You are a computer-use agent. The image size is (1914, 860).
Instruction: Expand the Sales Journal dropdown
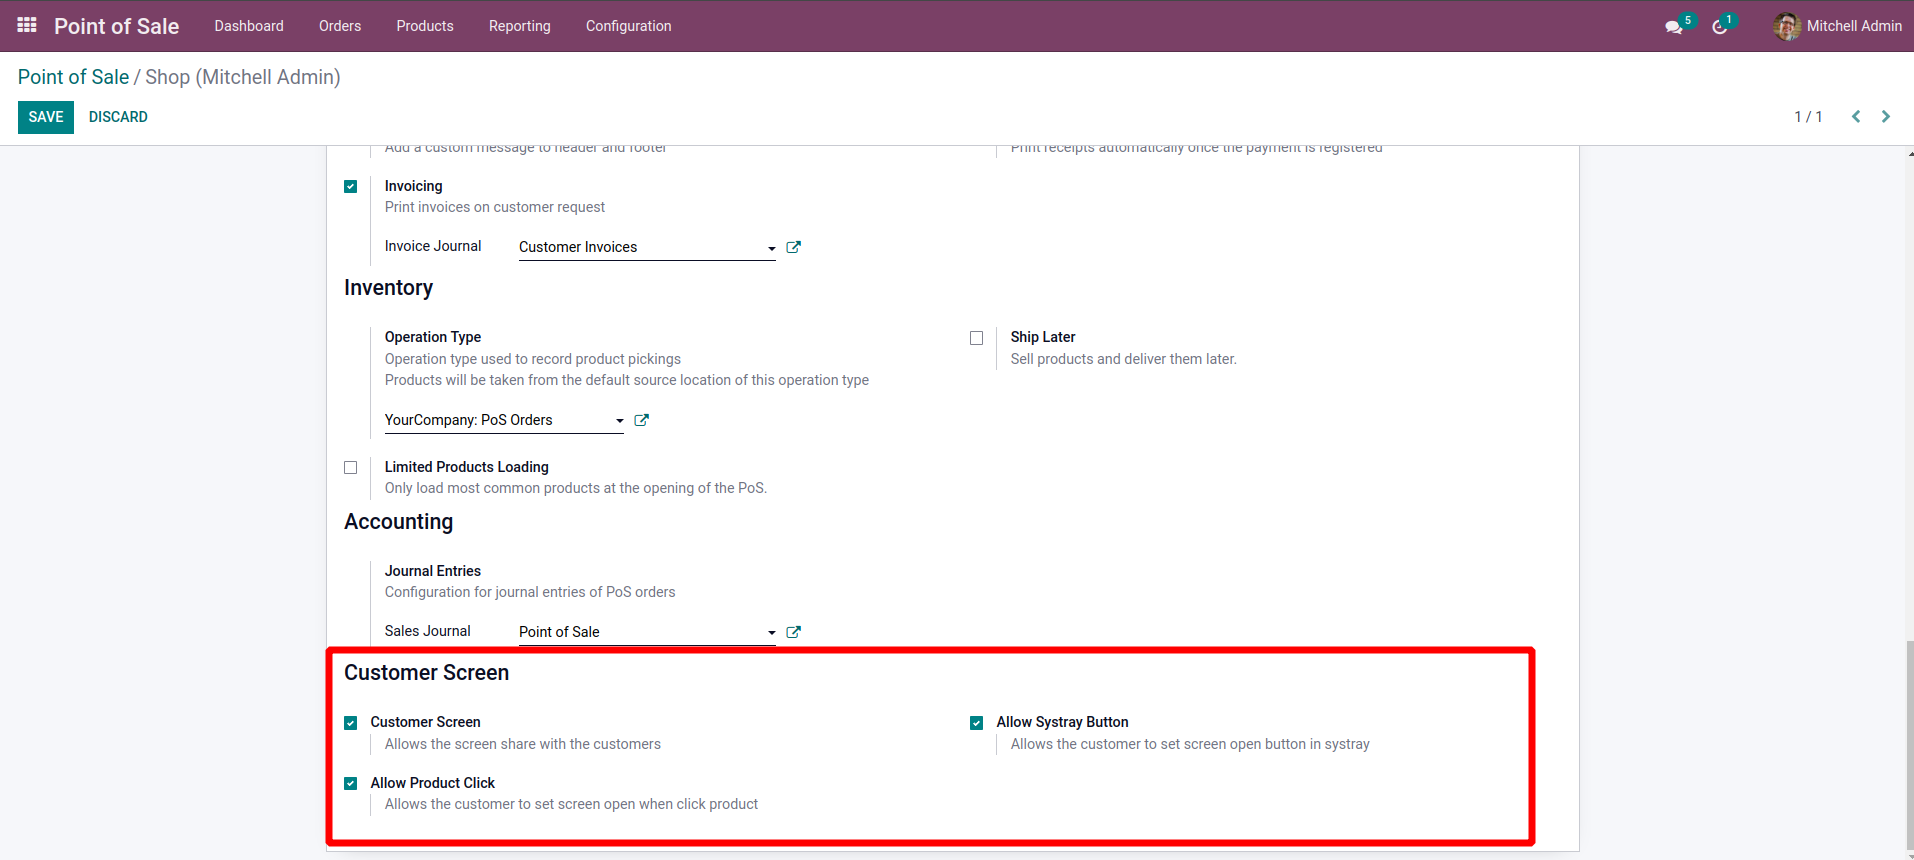pyautogui.click(x=771, y=633)
